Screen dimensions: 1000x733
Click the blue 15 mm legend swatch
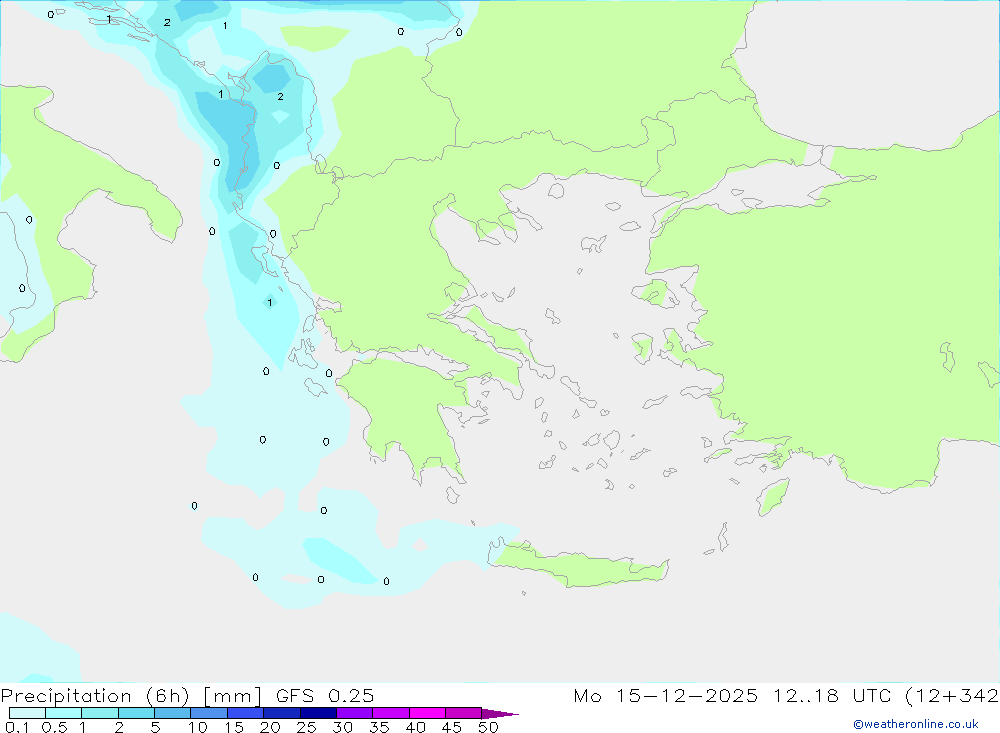[246, 713]
